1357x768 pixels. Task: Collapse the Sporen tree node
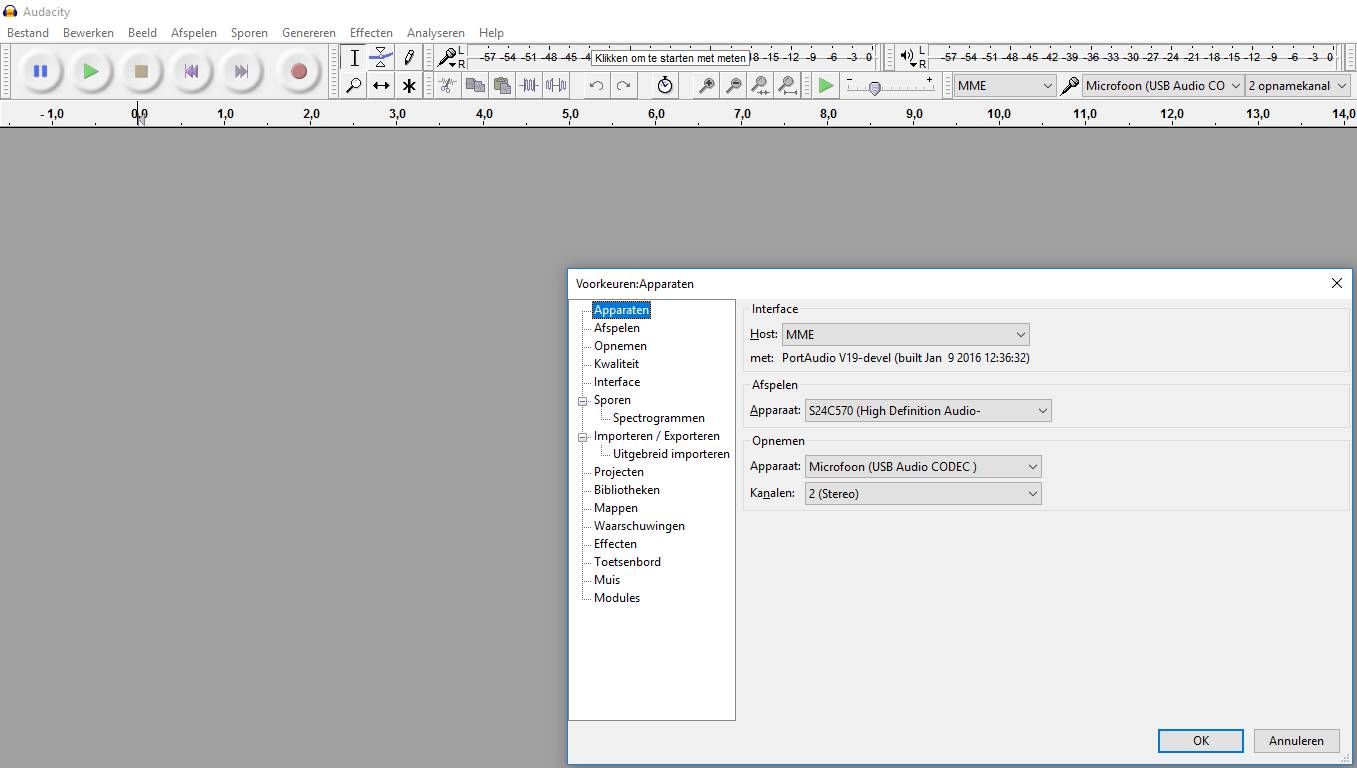583,400
